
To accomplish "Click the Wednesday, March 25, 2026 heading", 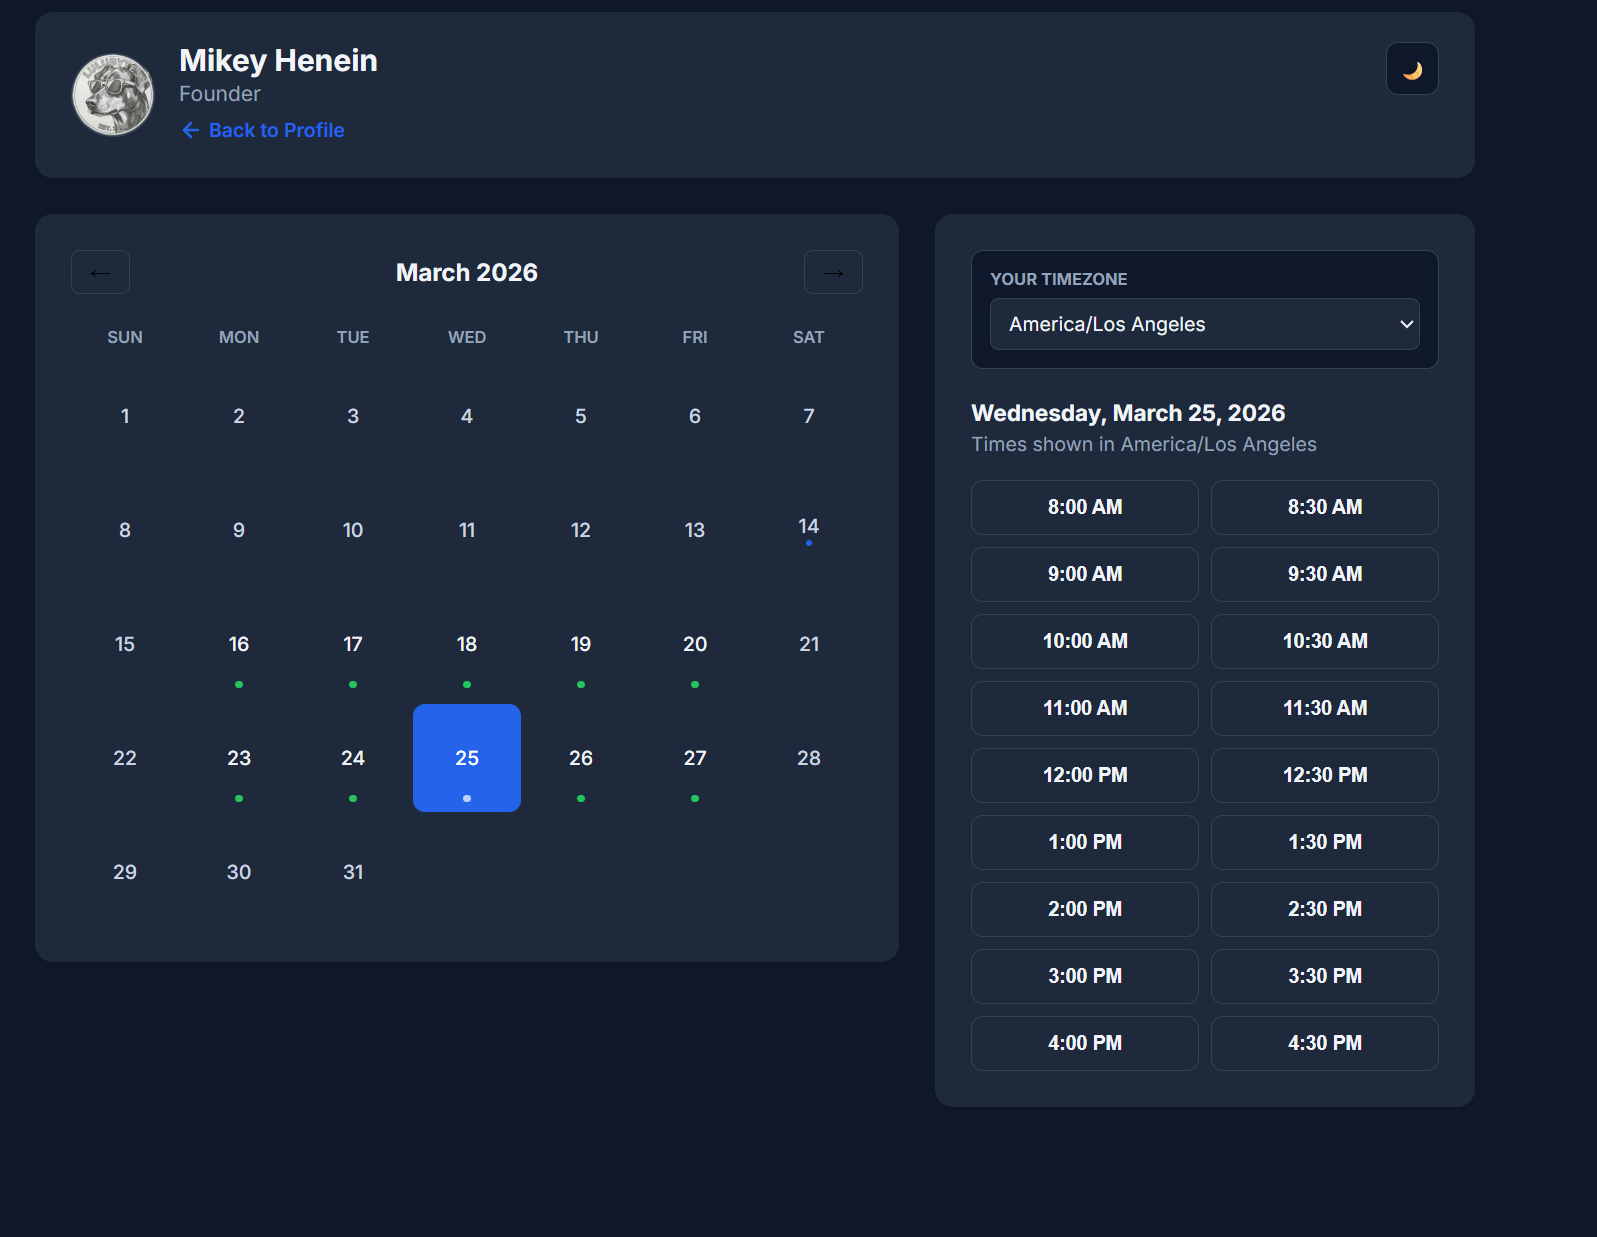I will 1128,413.
